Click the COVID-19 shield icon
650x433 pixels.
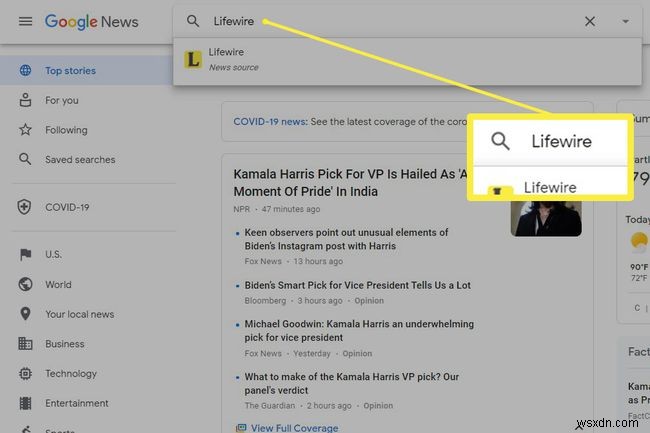[x=24, y=207]
